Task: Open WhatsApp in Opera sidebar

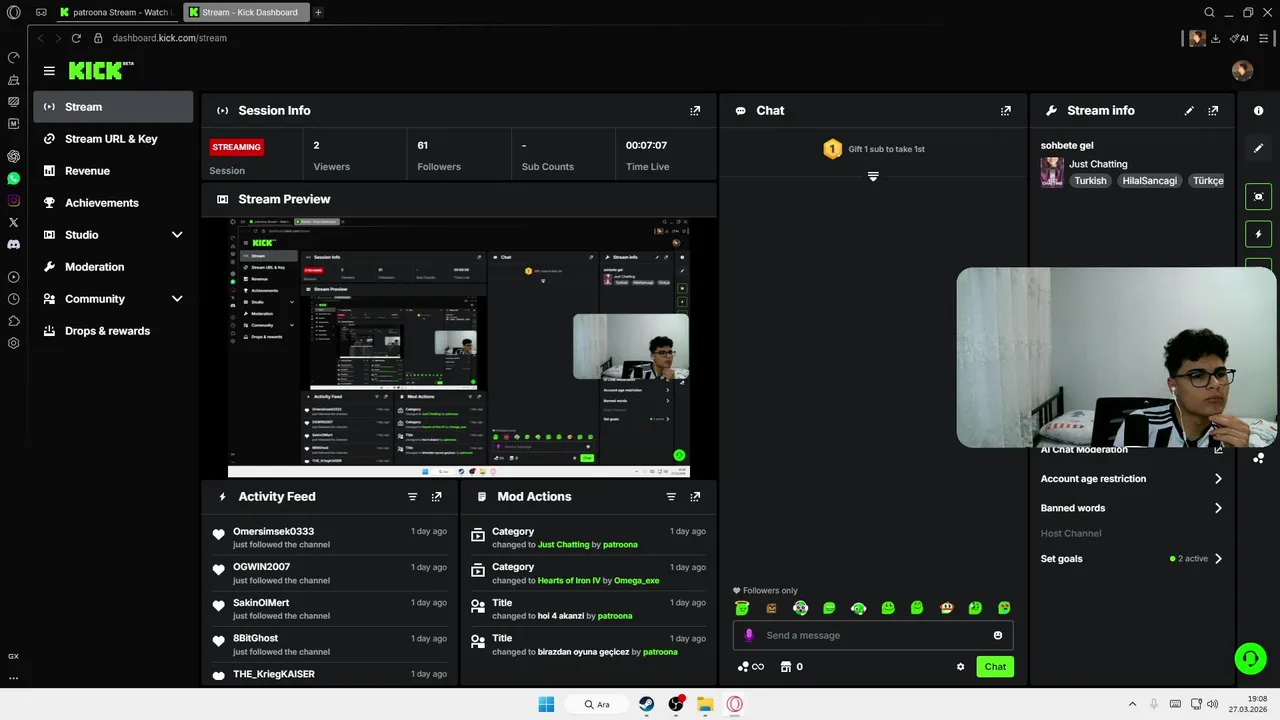Action: click(x=13, y=178)
